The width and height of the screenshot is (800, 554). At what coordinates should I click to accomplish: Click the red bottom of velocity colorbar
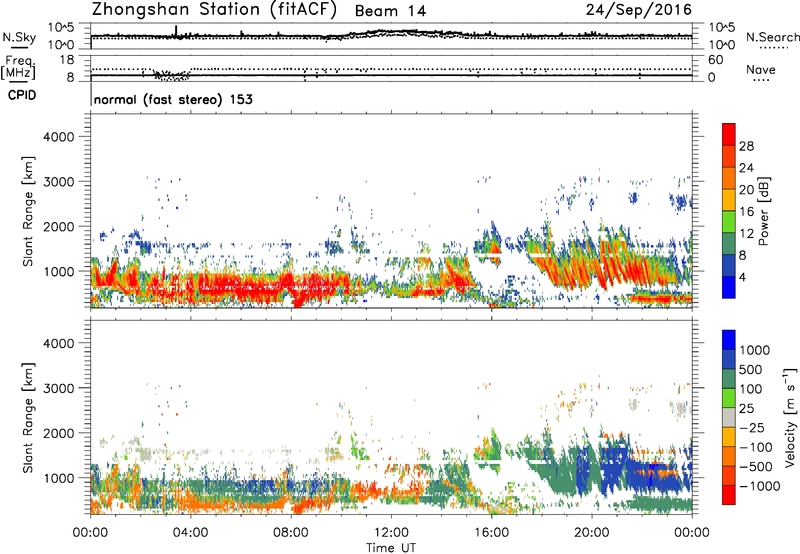pyautogui.click(x=729, y=495)
